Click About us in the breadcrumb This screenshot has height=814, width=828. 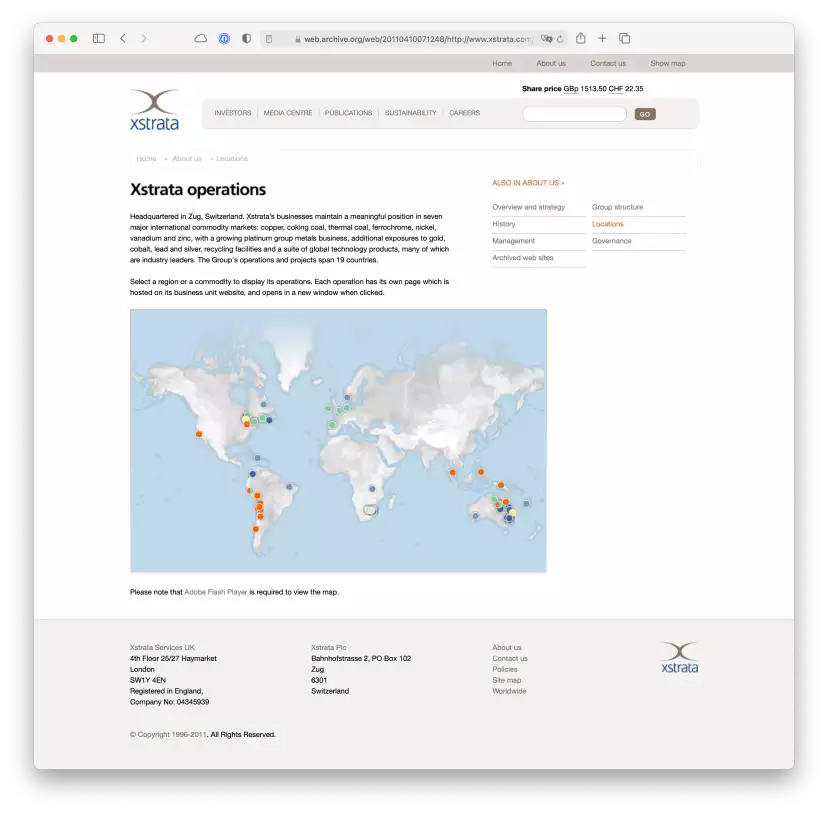(187, 158)
